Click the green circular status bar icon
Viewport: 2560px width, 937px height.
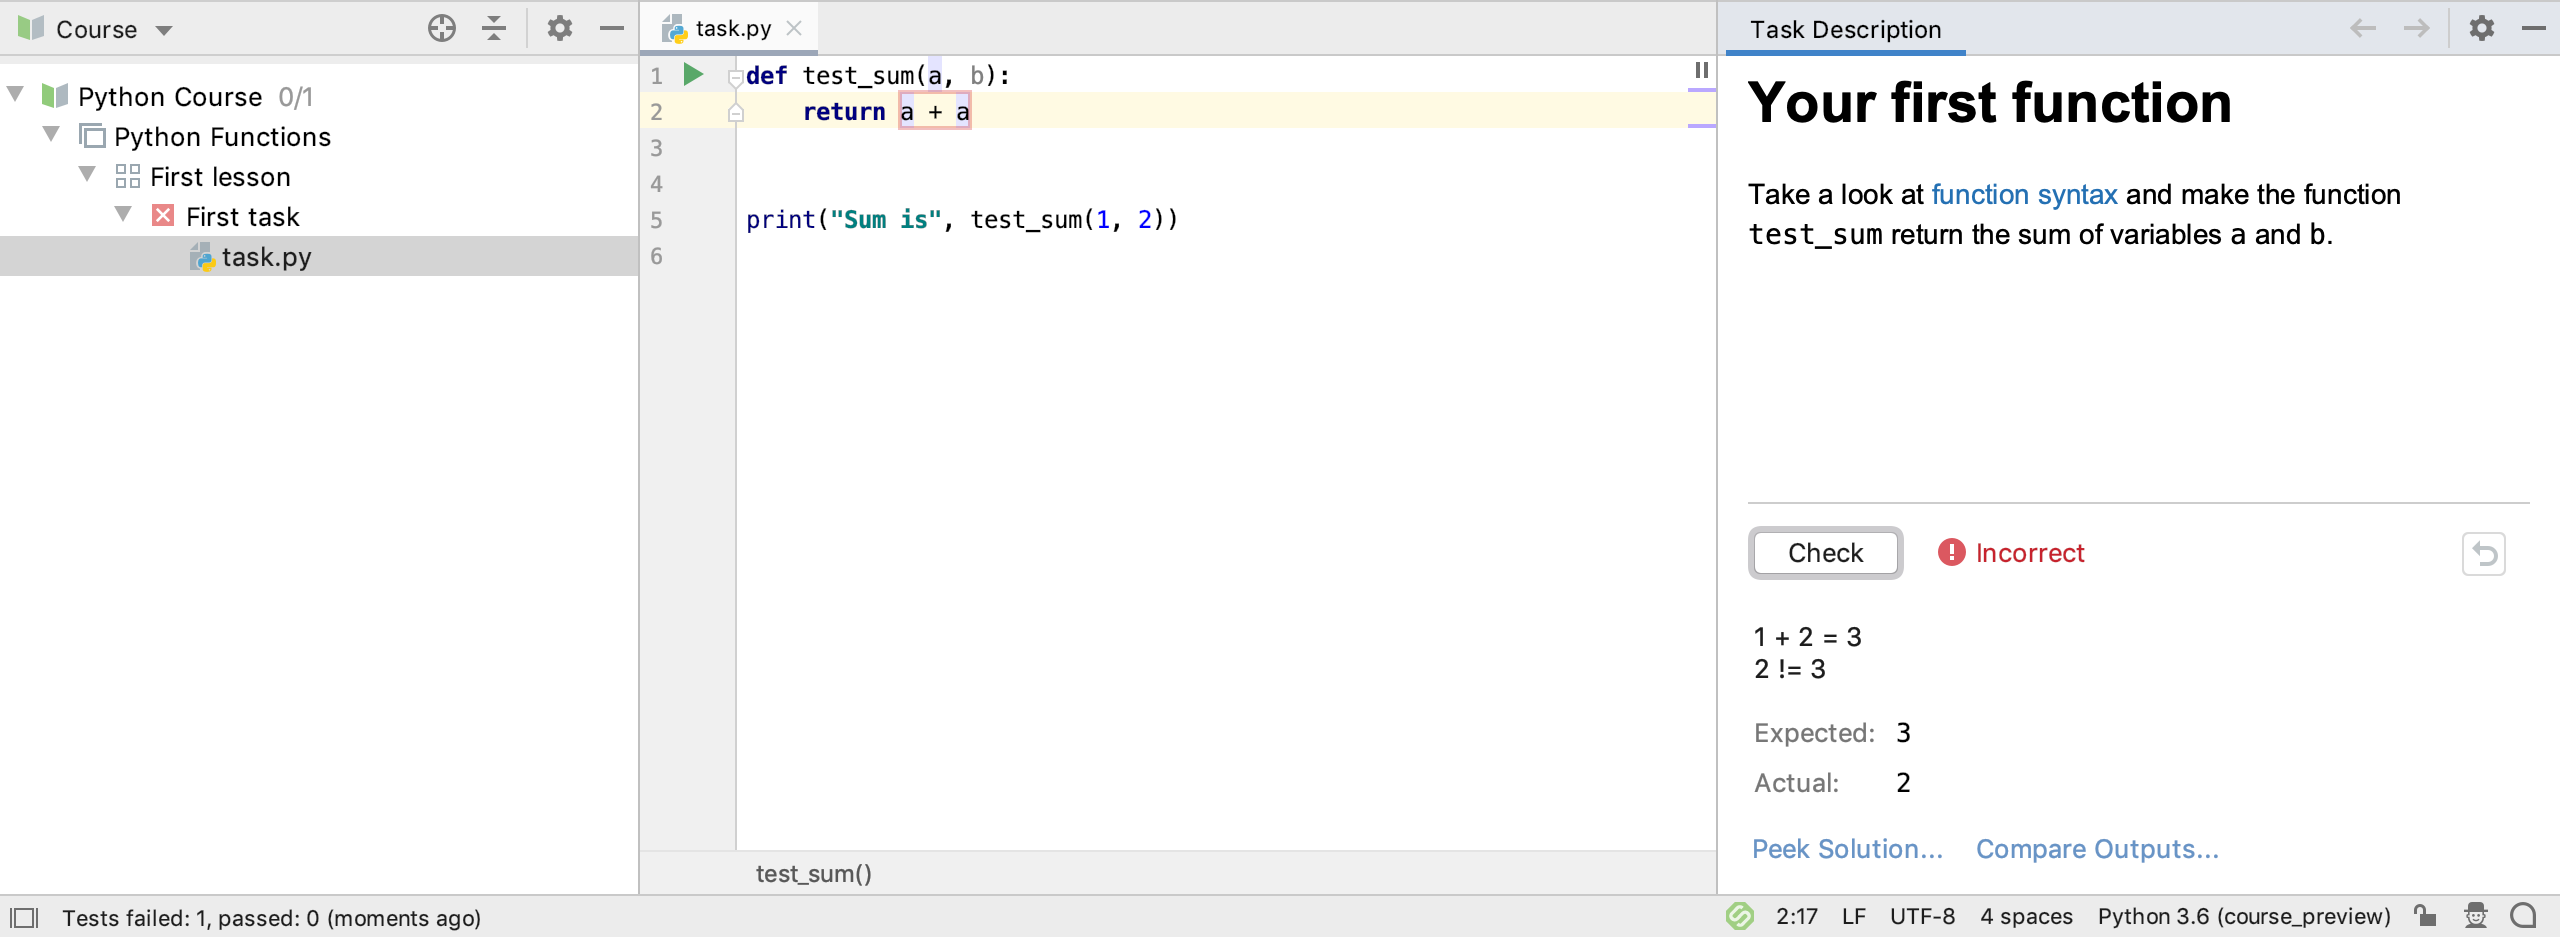coord(1739,916)
